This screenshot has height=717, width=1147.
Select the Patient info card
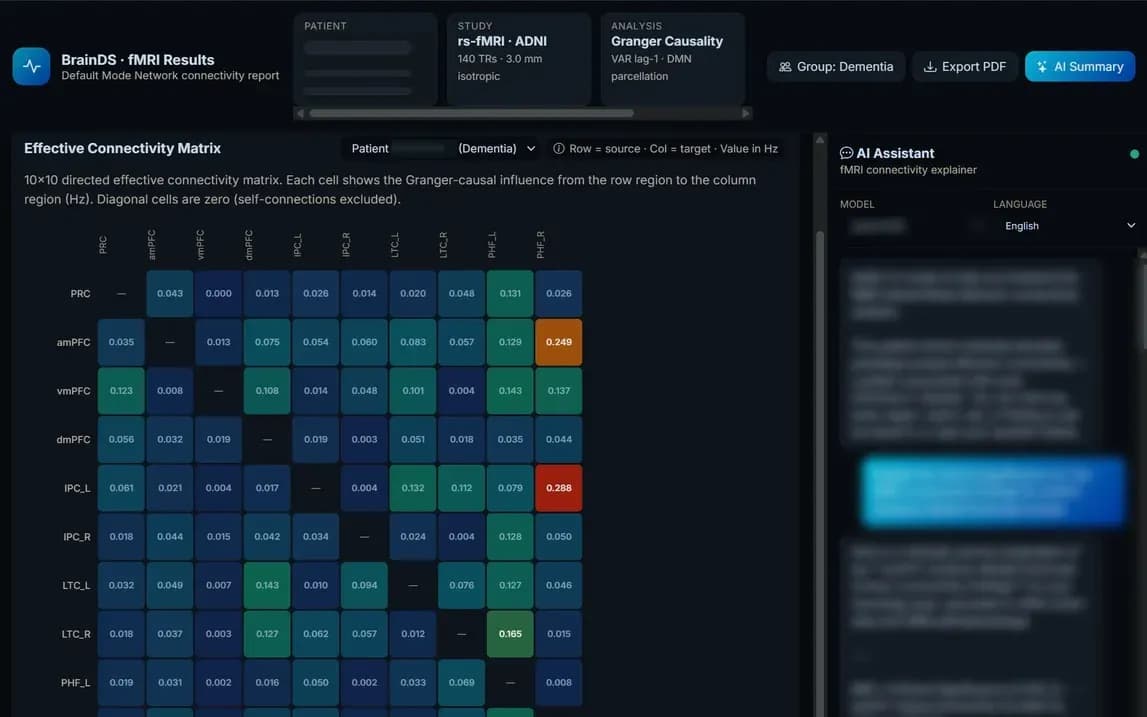pos(365,59)
